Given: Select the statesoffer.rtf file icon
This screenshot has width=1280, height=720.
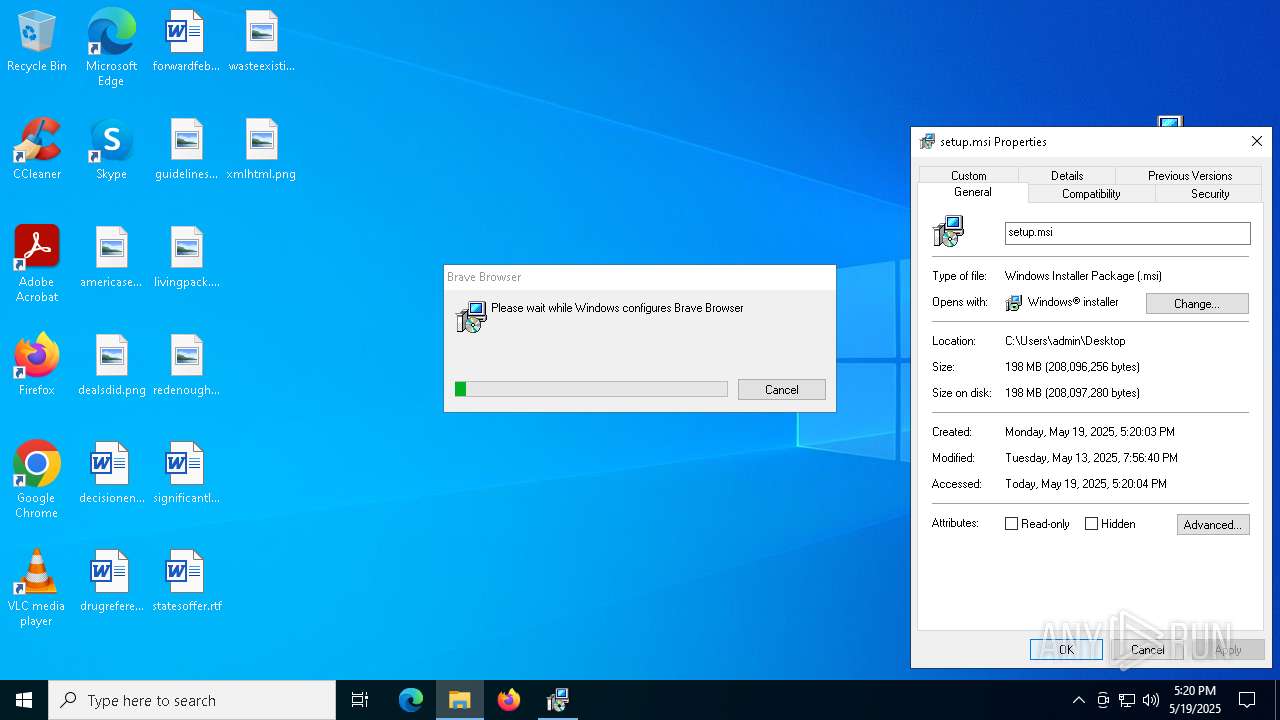Looking at the screenshot, I should [x=186, y=581].
